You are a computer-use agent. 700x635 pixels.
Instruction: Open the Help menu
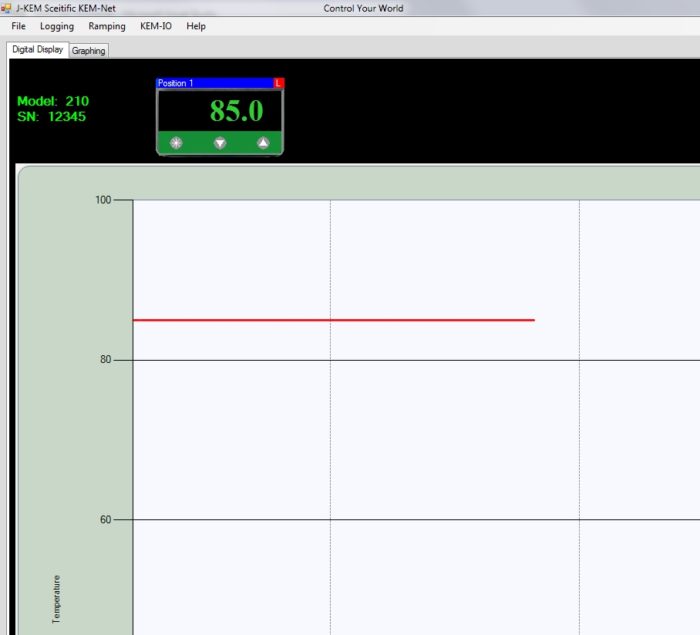point(196,26)
